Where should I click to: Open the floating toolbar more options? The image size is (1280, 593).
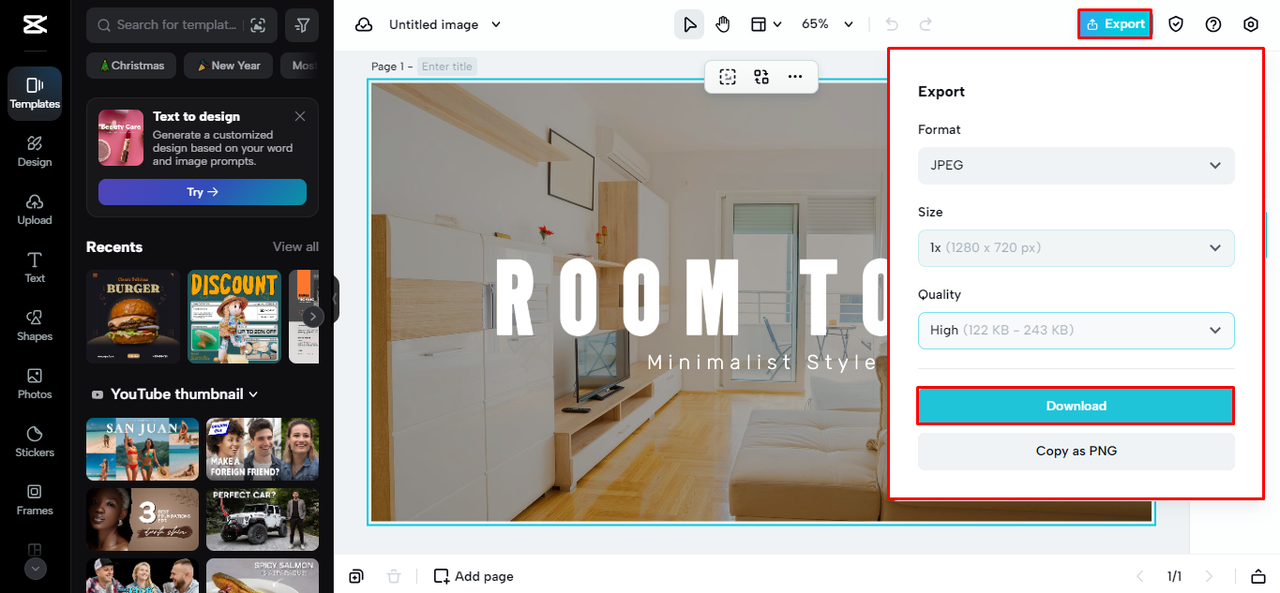point(795,76)
